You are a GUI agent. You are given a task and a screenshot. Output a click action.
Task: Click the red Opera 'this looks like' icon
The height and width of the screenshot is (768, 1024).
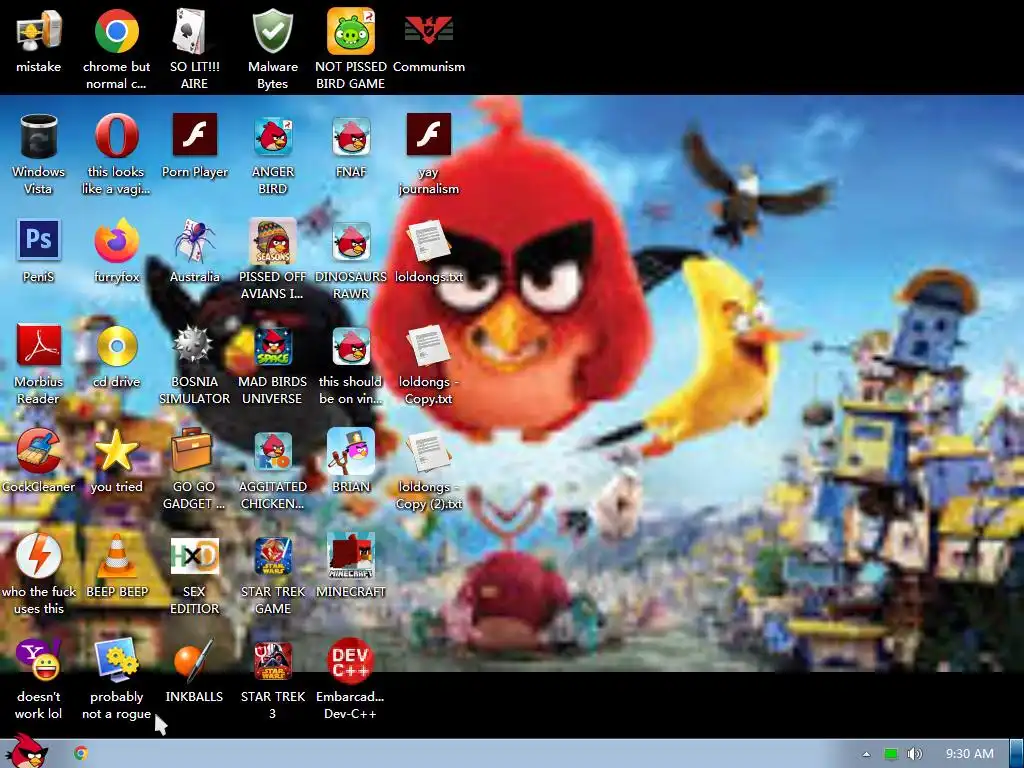point(116,136)
